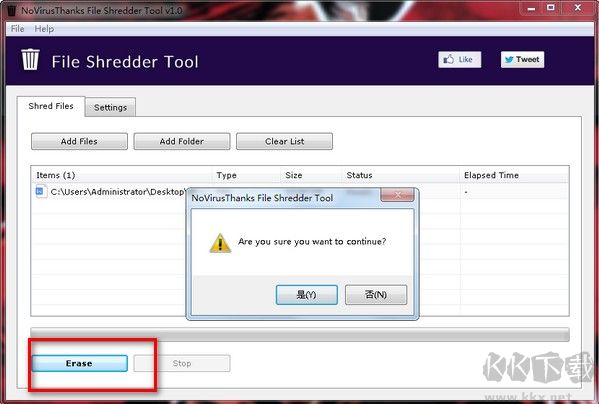Sort by Items (1) column header
Viewport: 599px width, 404px height.
tap(121, 175)
